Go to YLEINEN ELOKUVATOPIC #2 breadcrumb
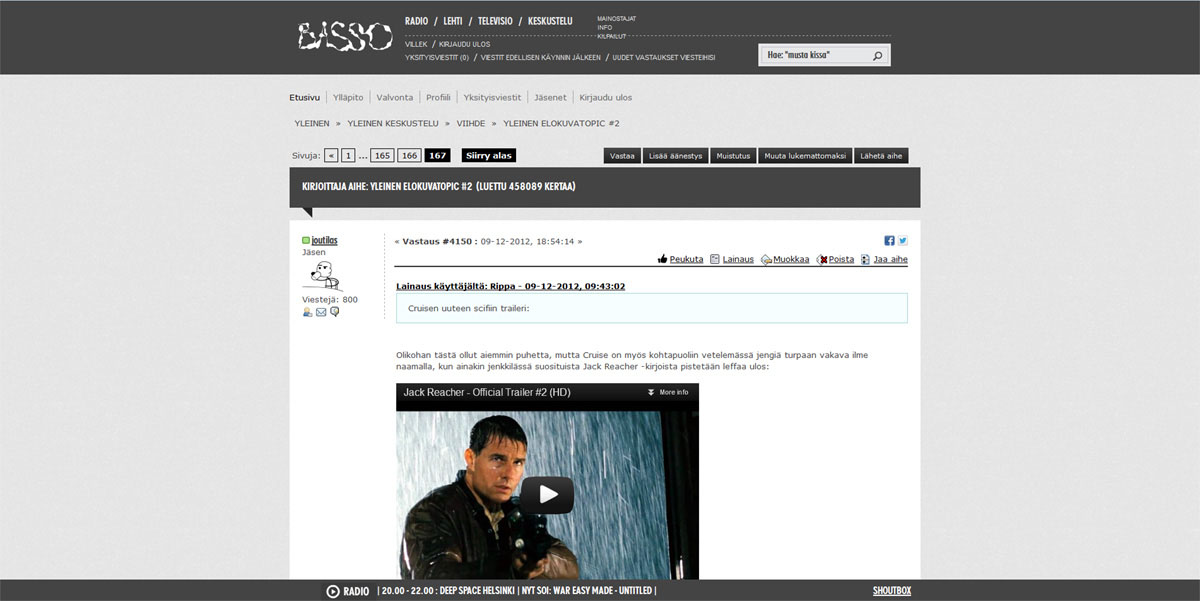Image resolution: width=1200 pixels, height=601 pixels. click(561, 123)
